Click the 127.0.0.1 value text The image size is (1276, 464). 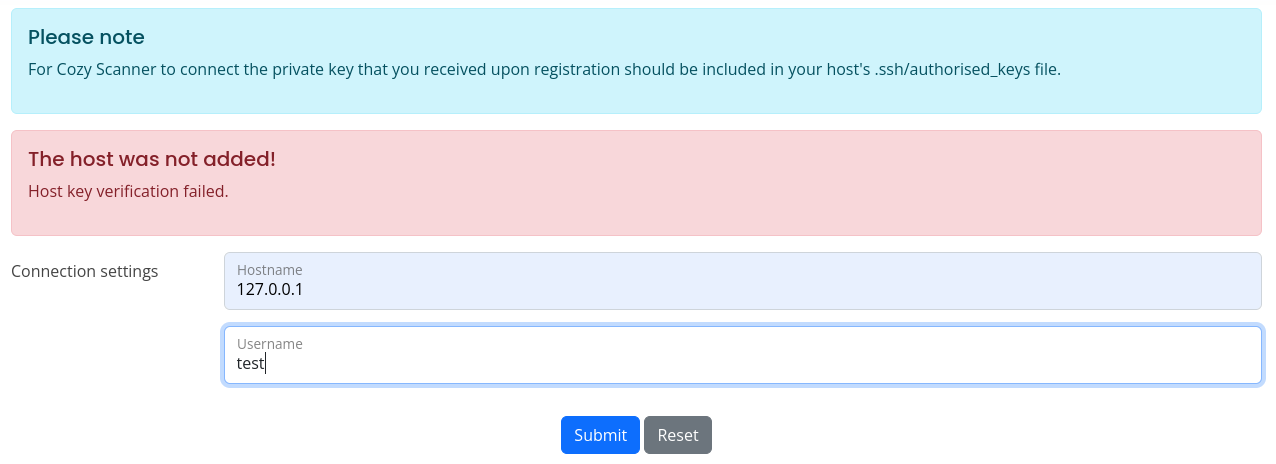269,290
